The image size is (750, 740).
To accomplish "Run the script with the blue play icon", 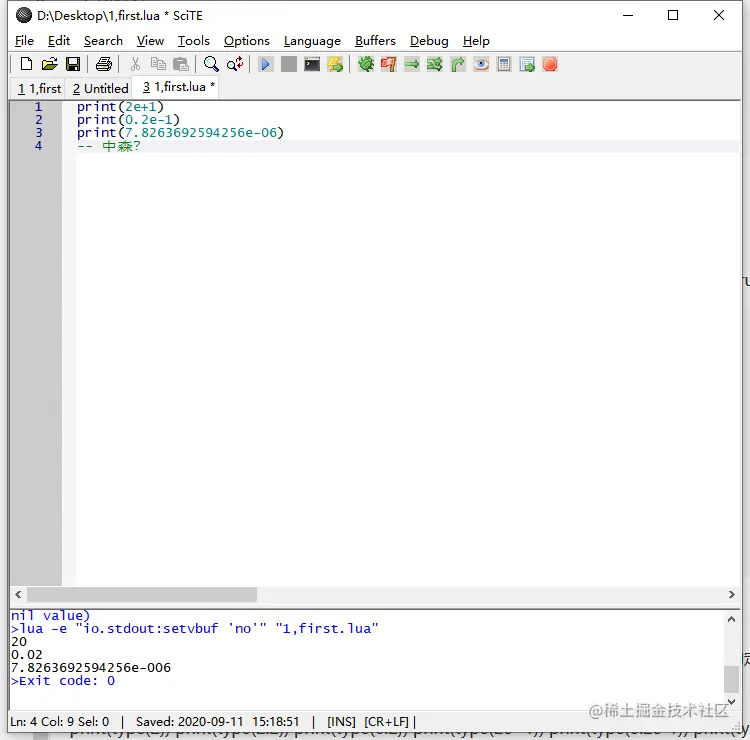I will (x=265, y=64).
